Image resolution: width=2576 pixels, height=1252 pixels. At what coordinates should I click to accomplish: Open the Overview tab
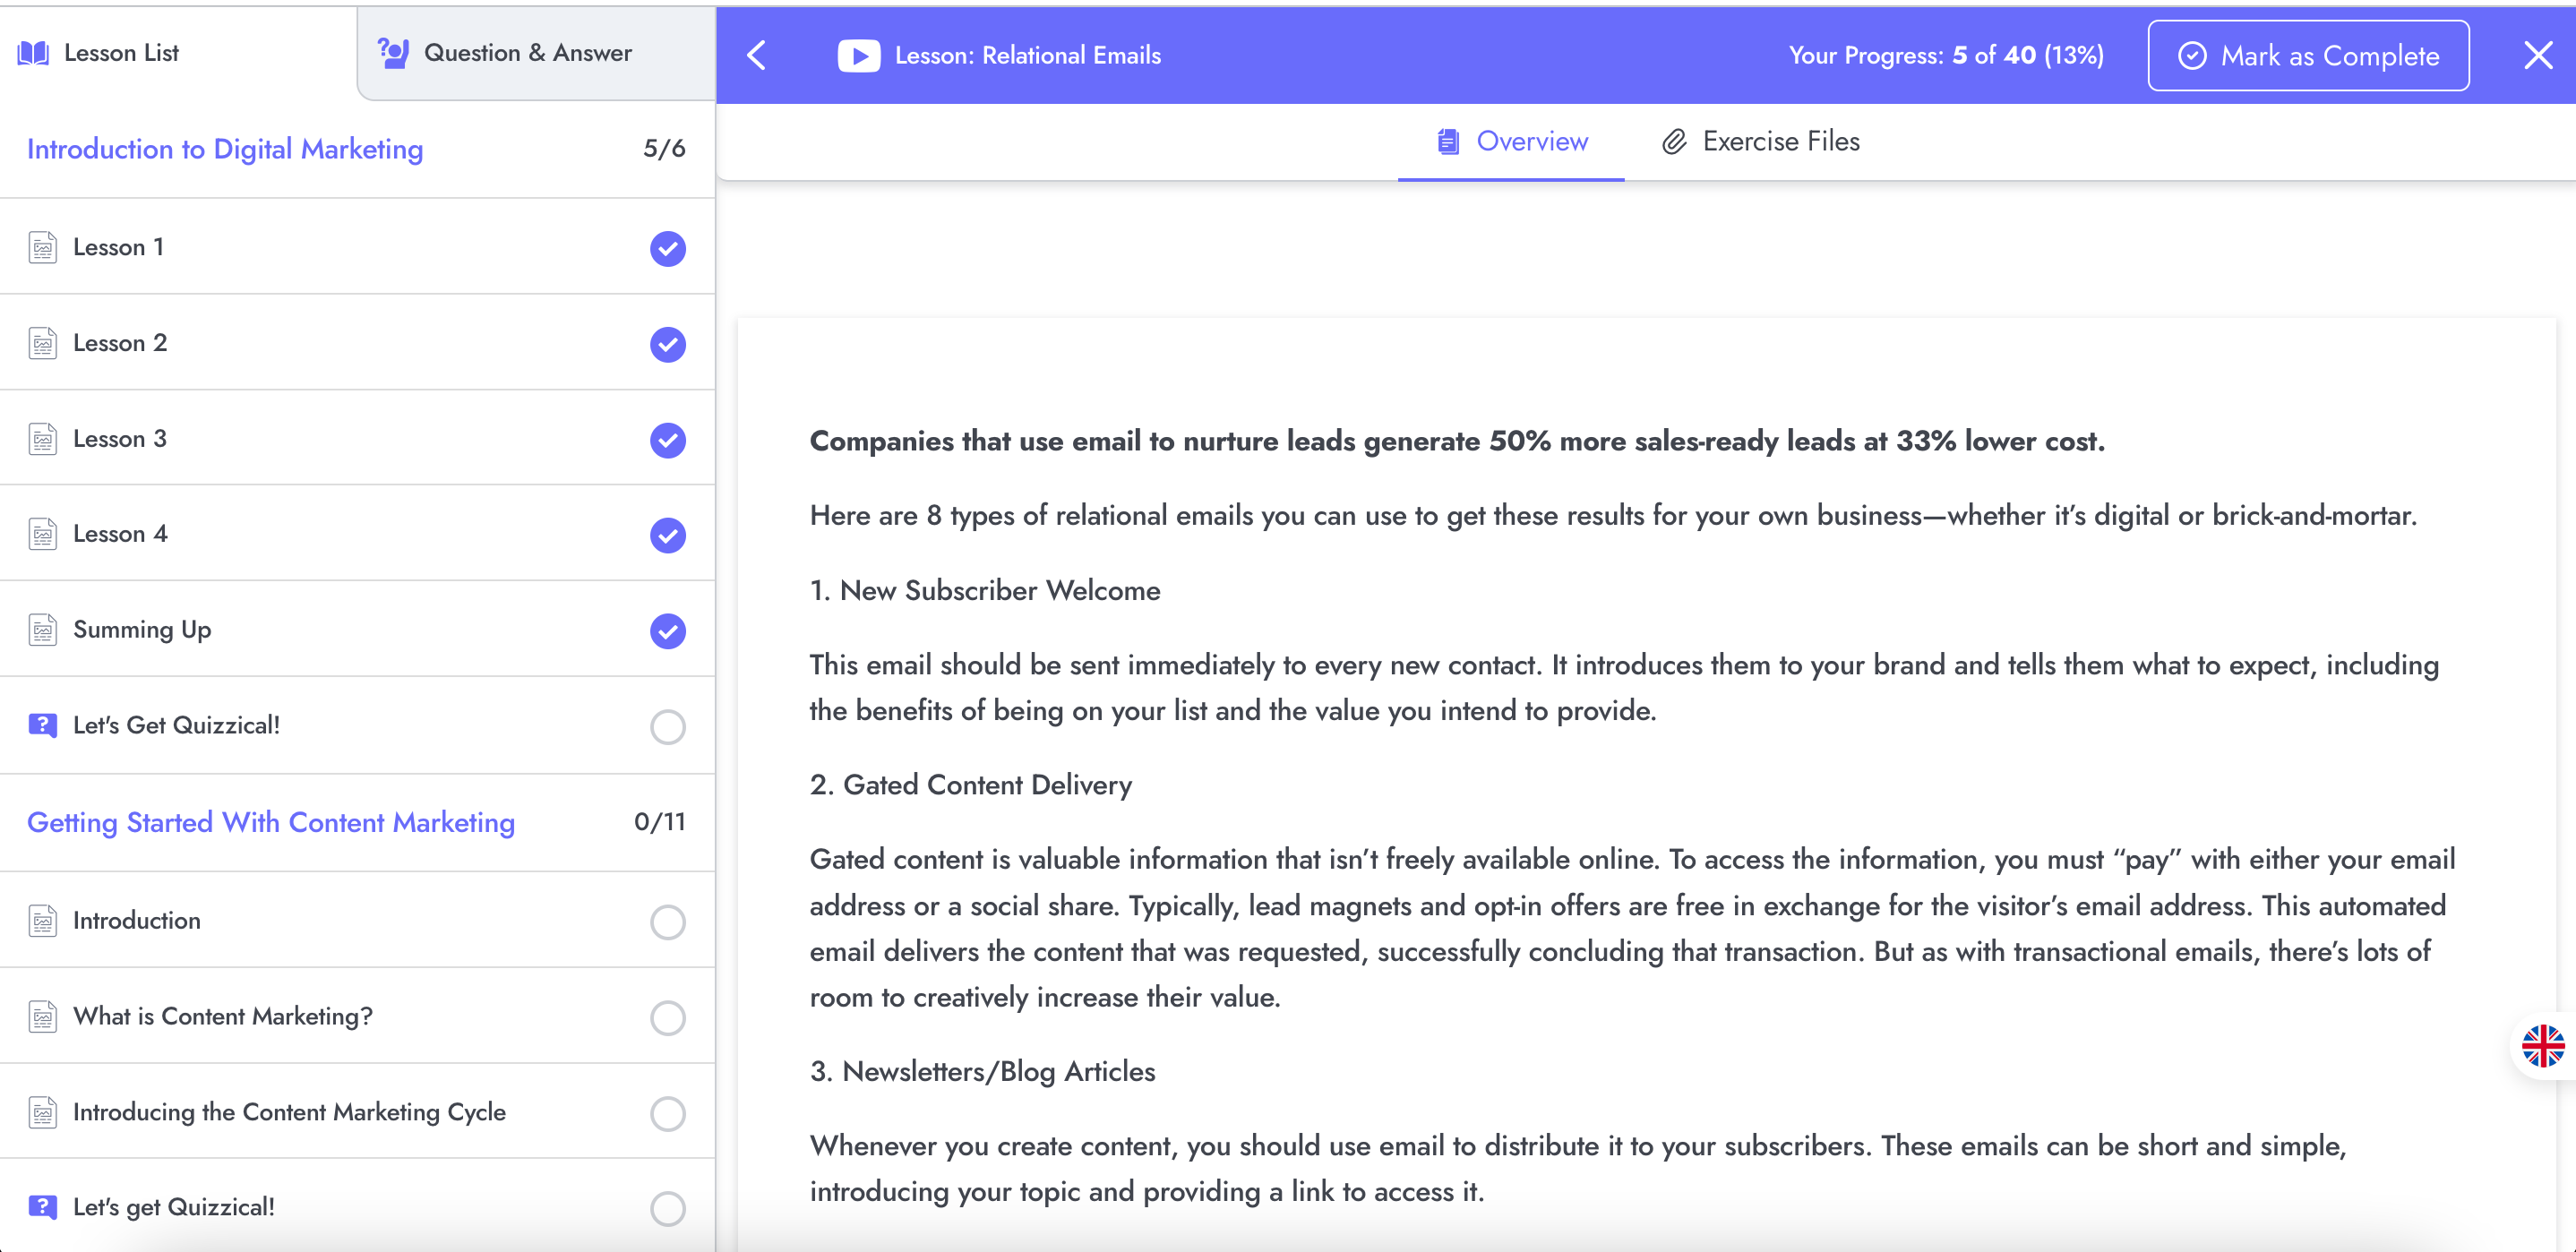pos(1511,142)
